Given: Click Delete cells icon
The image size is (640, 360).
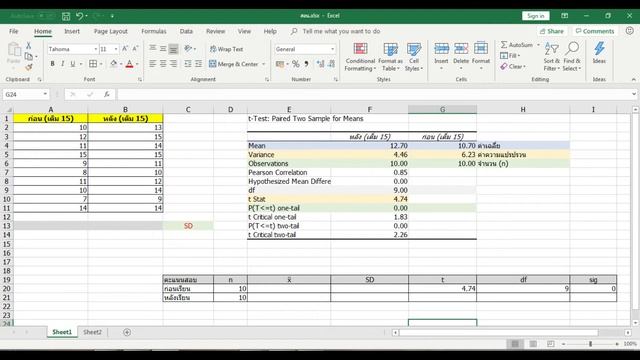Looking at the screenshot, I should tap(461, 49).
